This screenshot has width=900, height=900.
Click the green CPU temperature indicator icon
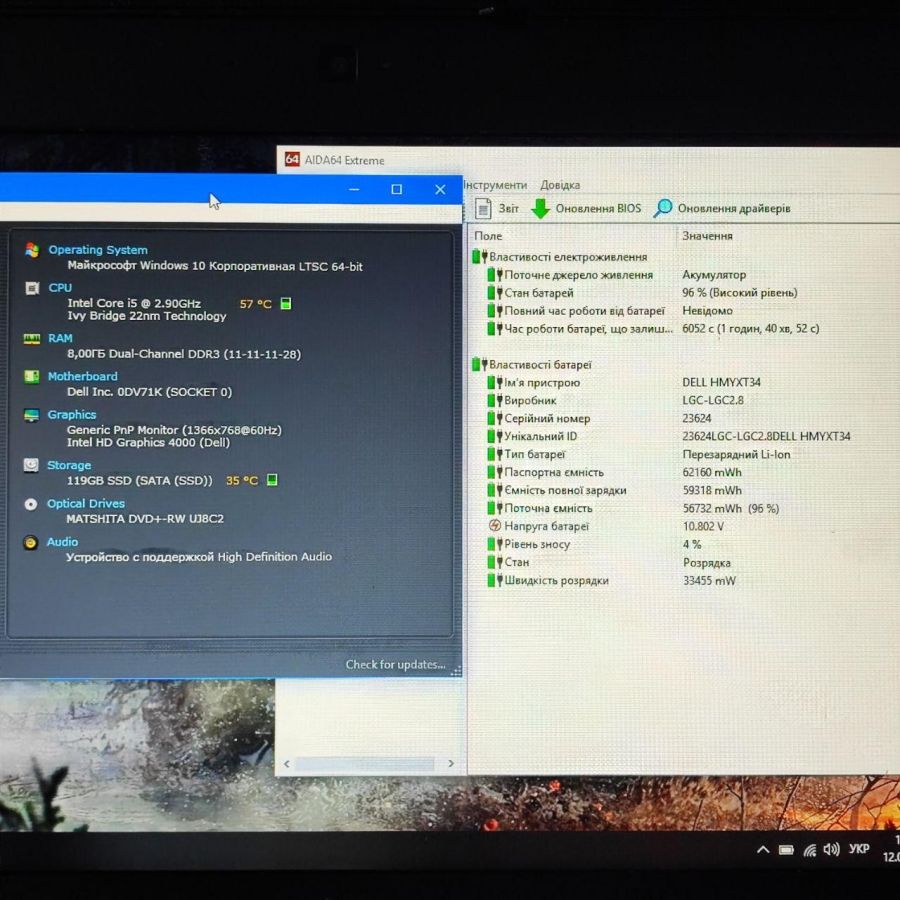[286, 303]
